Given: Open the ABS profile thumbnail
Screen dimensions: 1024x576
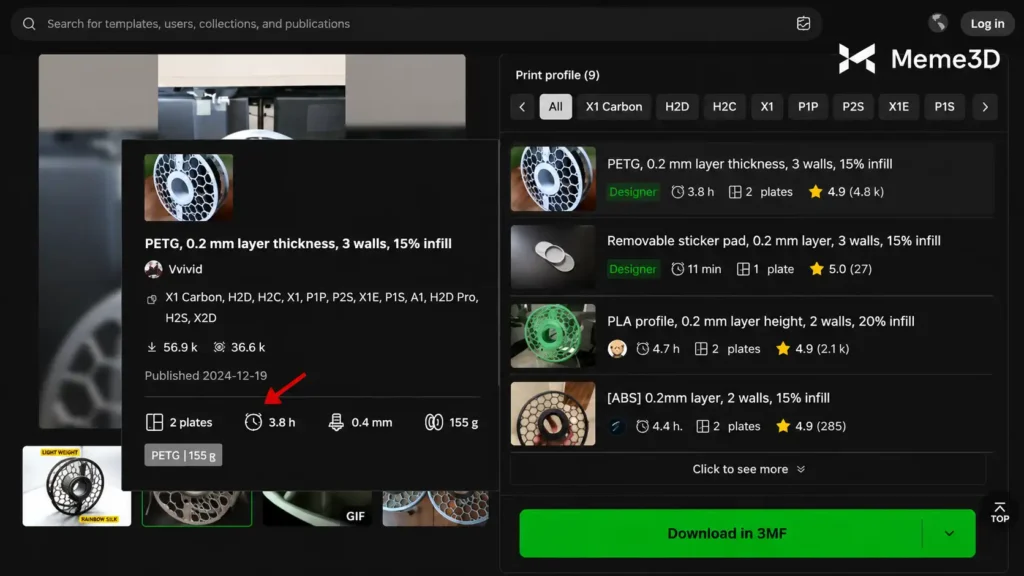Looking at the screenshot, I should click(x=553, y=414).
